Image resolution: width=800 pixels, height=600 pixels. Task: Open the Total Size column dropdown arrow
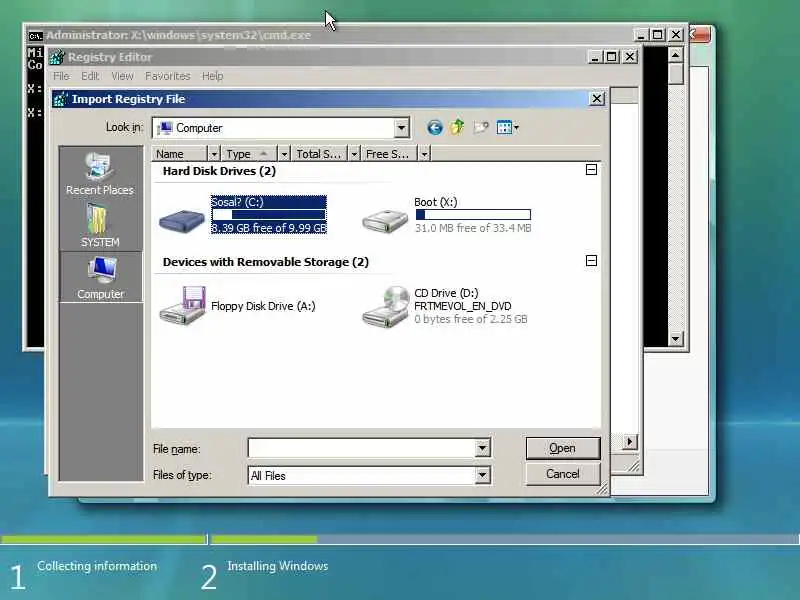[x=354, y=154]
